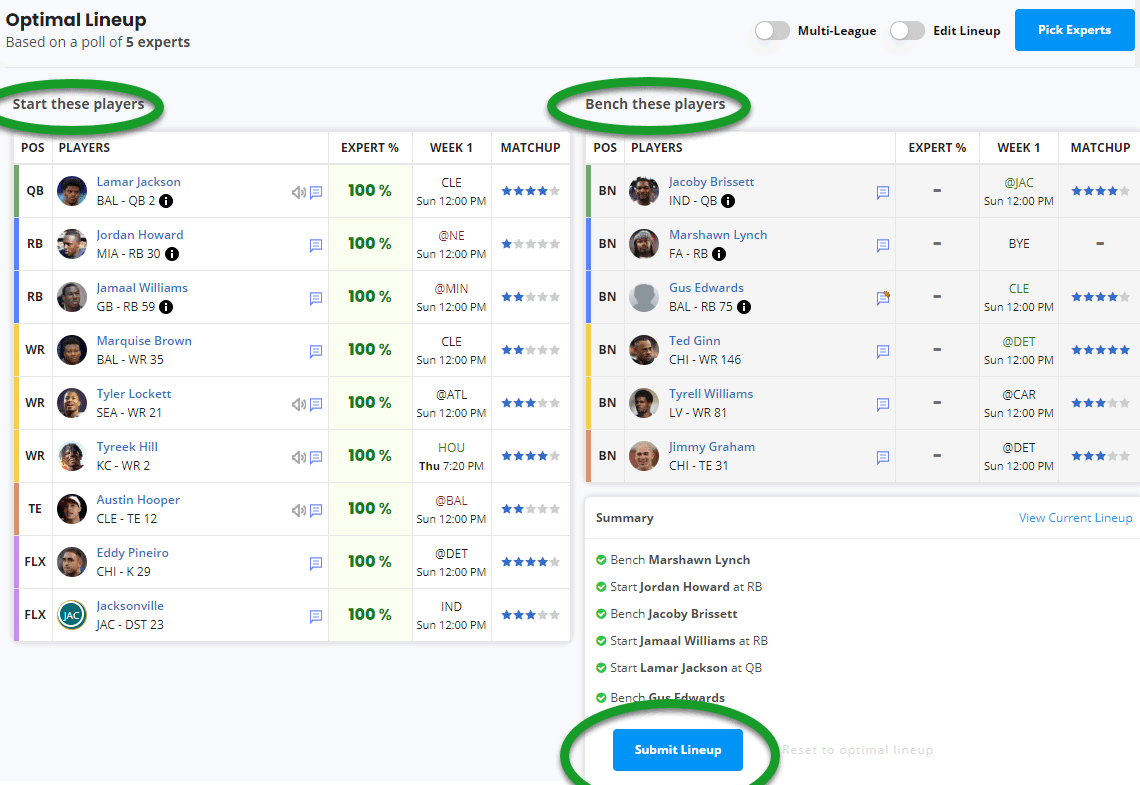Open Austin Hooper player link
The width and height of the screenshot is (1140, 785).
(x=138, y=500)
